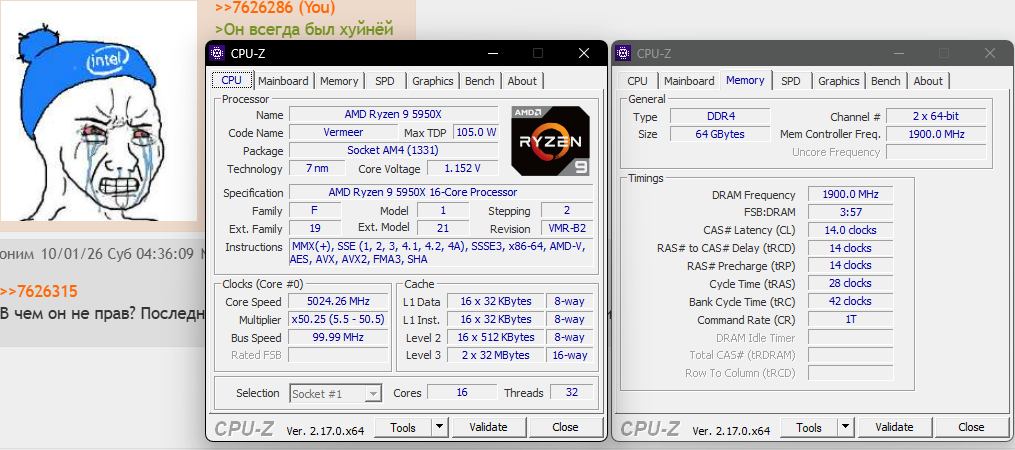
Task: Click the Threads count field 32
Action: tap(572, 392)
